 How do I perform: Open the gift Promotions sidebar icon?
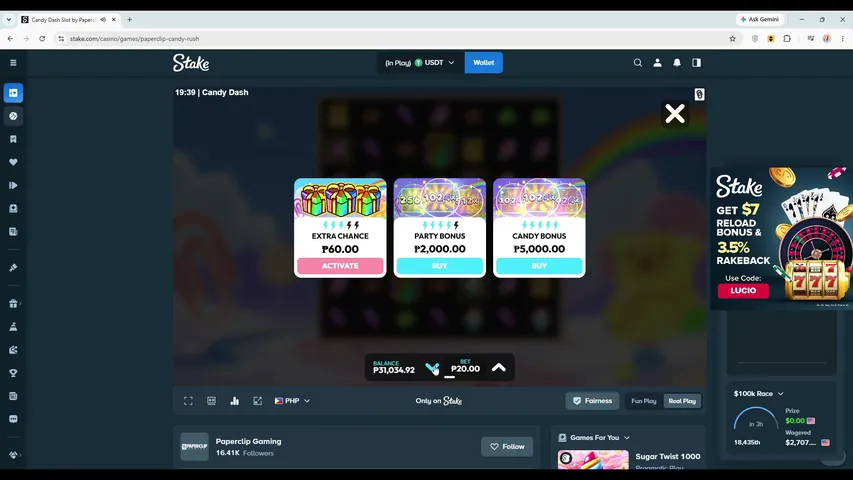pyautogui.click(x=13, y=304)
